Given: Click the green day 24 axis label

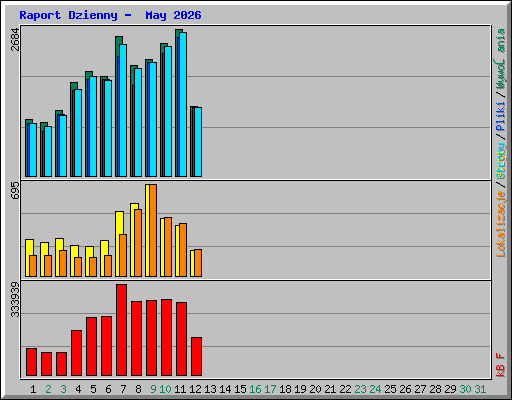Looking at the screenshot, I should [x=375, y=389].
